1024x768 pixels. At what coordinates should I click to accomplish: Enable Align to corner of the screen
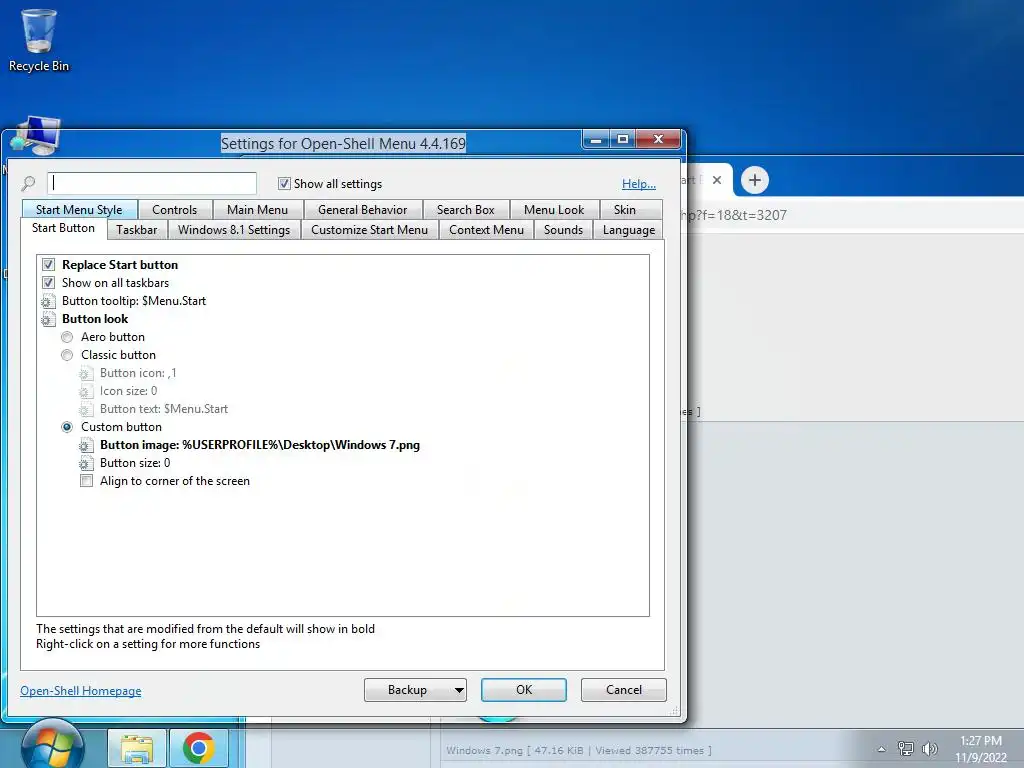click(86, 481)
